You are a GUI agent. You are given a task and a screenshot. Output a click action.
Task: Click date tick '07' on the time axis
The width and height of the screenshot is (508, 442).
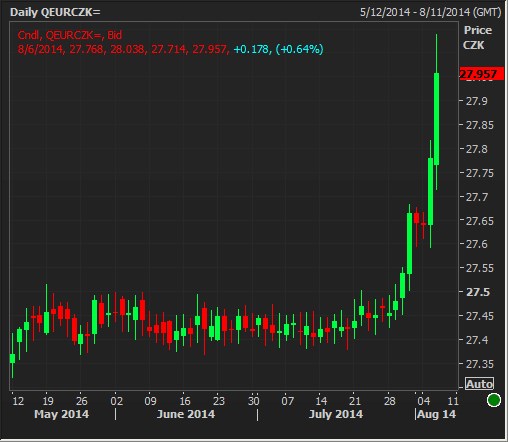[x=288, y=401]
